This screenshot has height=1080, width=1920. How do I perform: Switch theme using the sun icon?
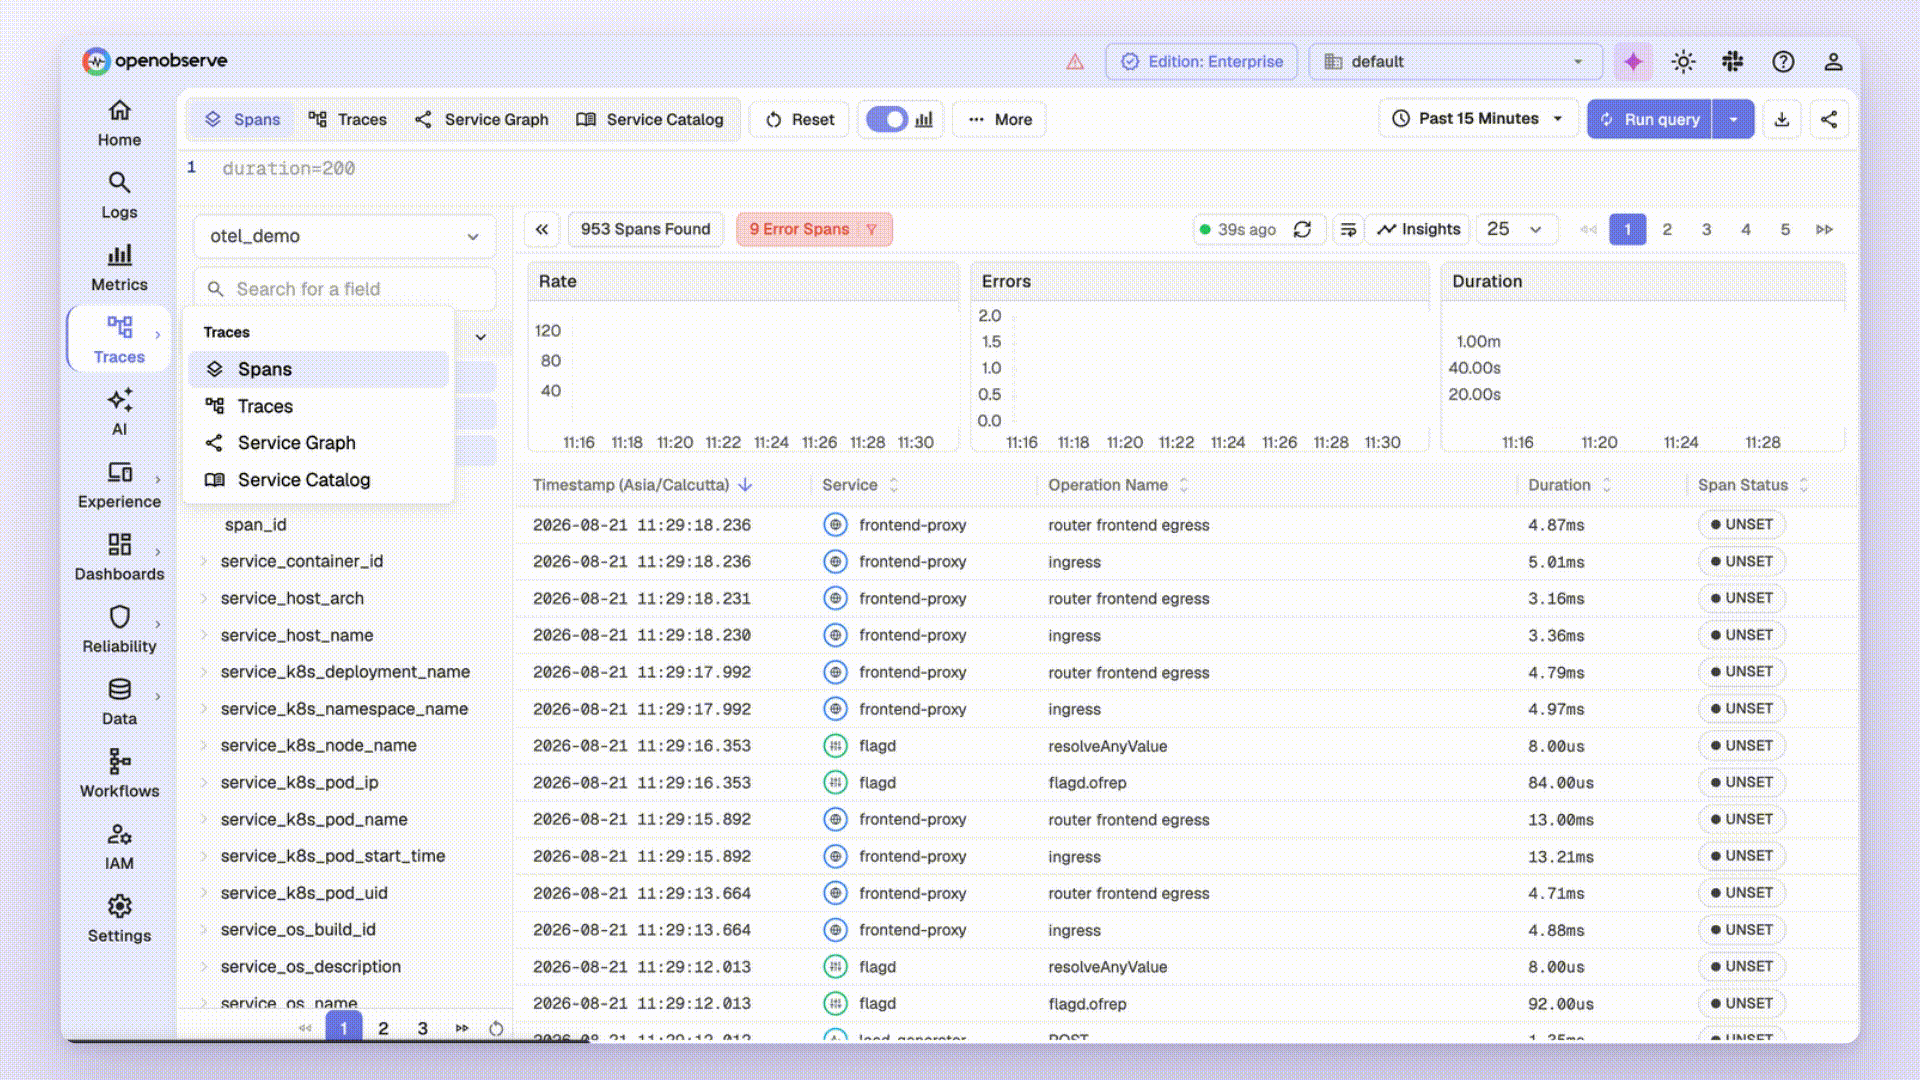pos(1683,62)
